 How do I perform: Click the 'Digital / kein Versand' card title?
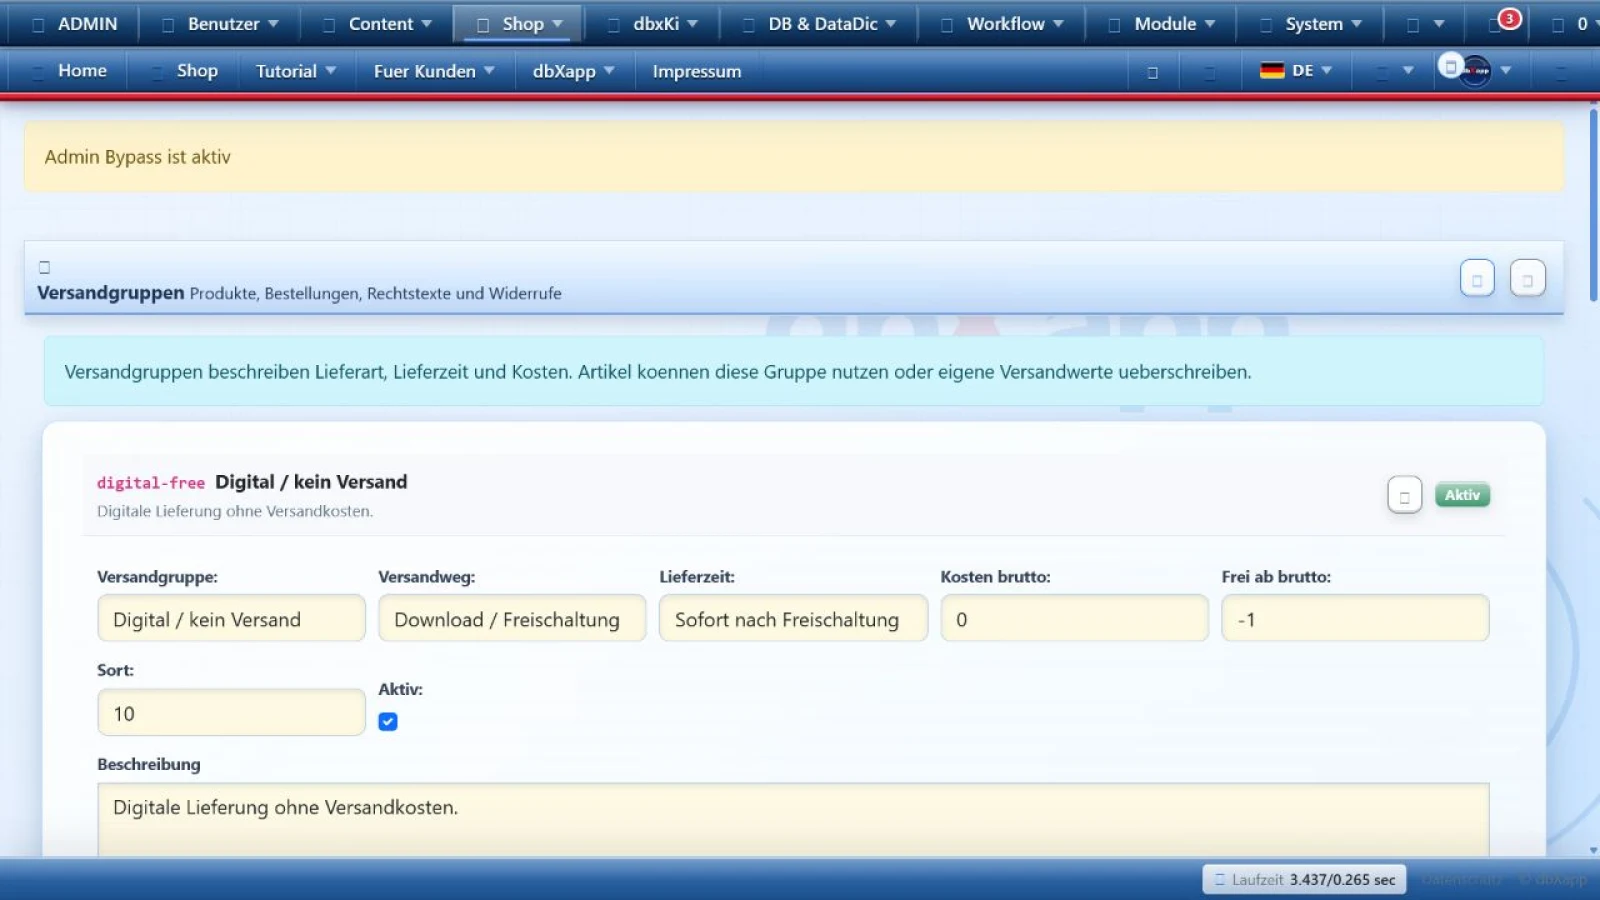click(x=311, y=482)
